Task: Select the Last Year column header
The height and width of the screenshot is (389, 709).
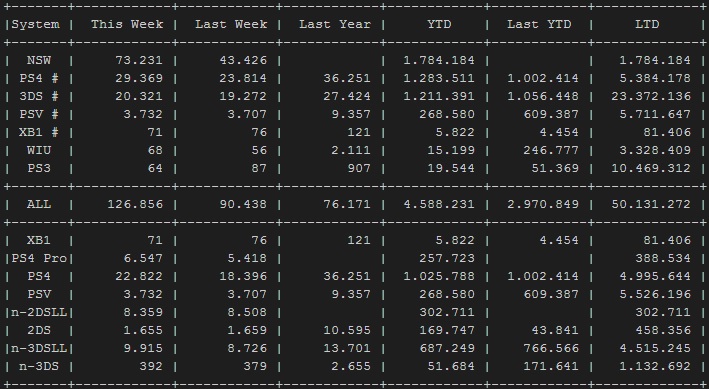Action: (x=335, y=24)
